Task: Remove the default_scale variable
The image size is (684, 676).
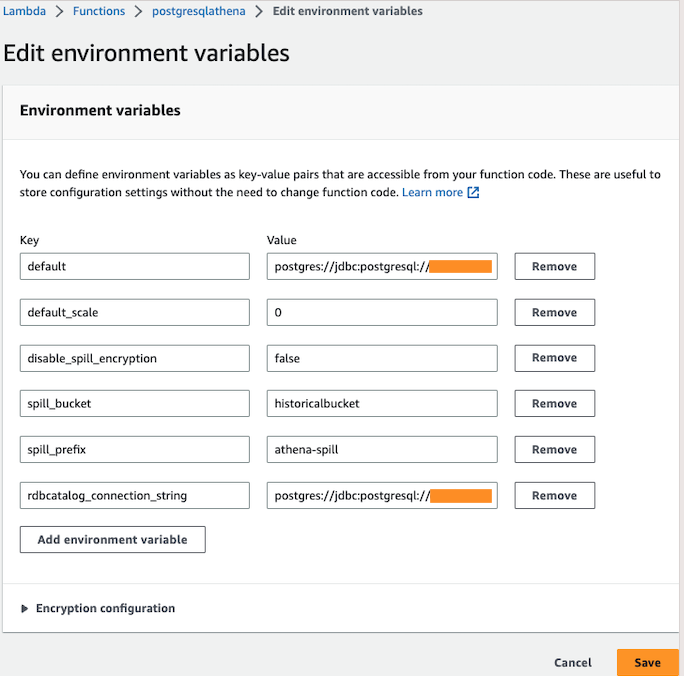Action: coord(554,313)
